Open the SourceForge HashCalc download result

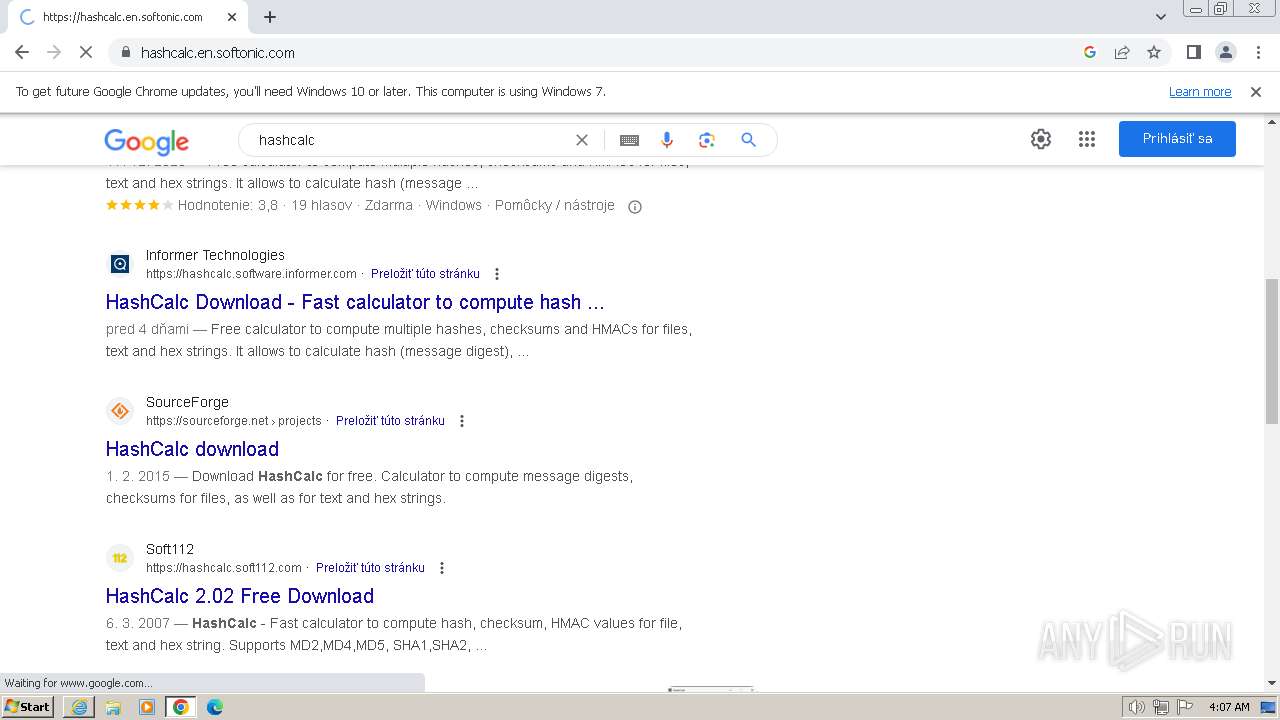(192, 449)
